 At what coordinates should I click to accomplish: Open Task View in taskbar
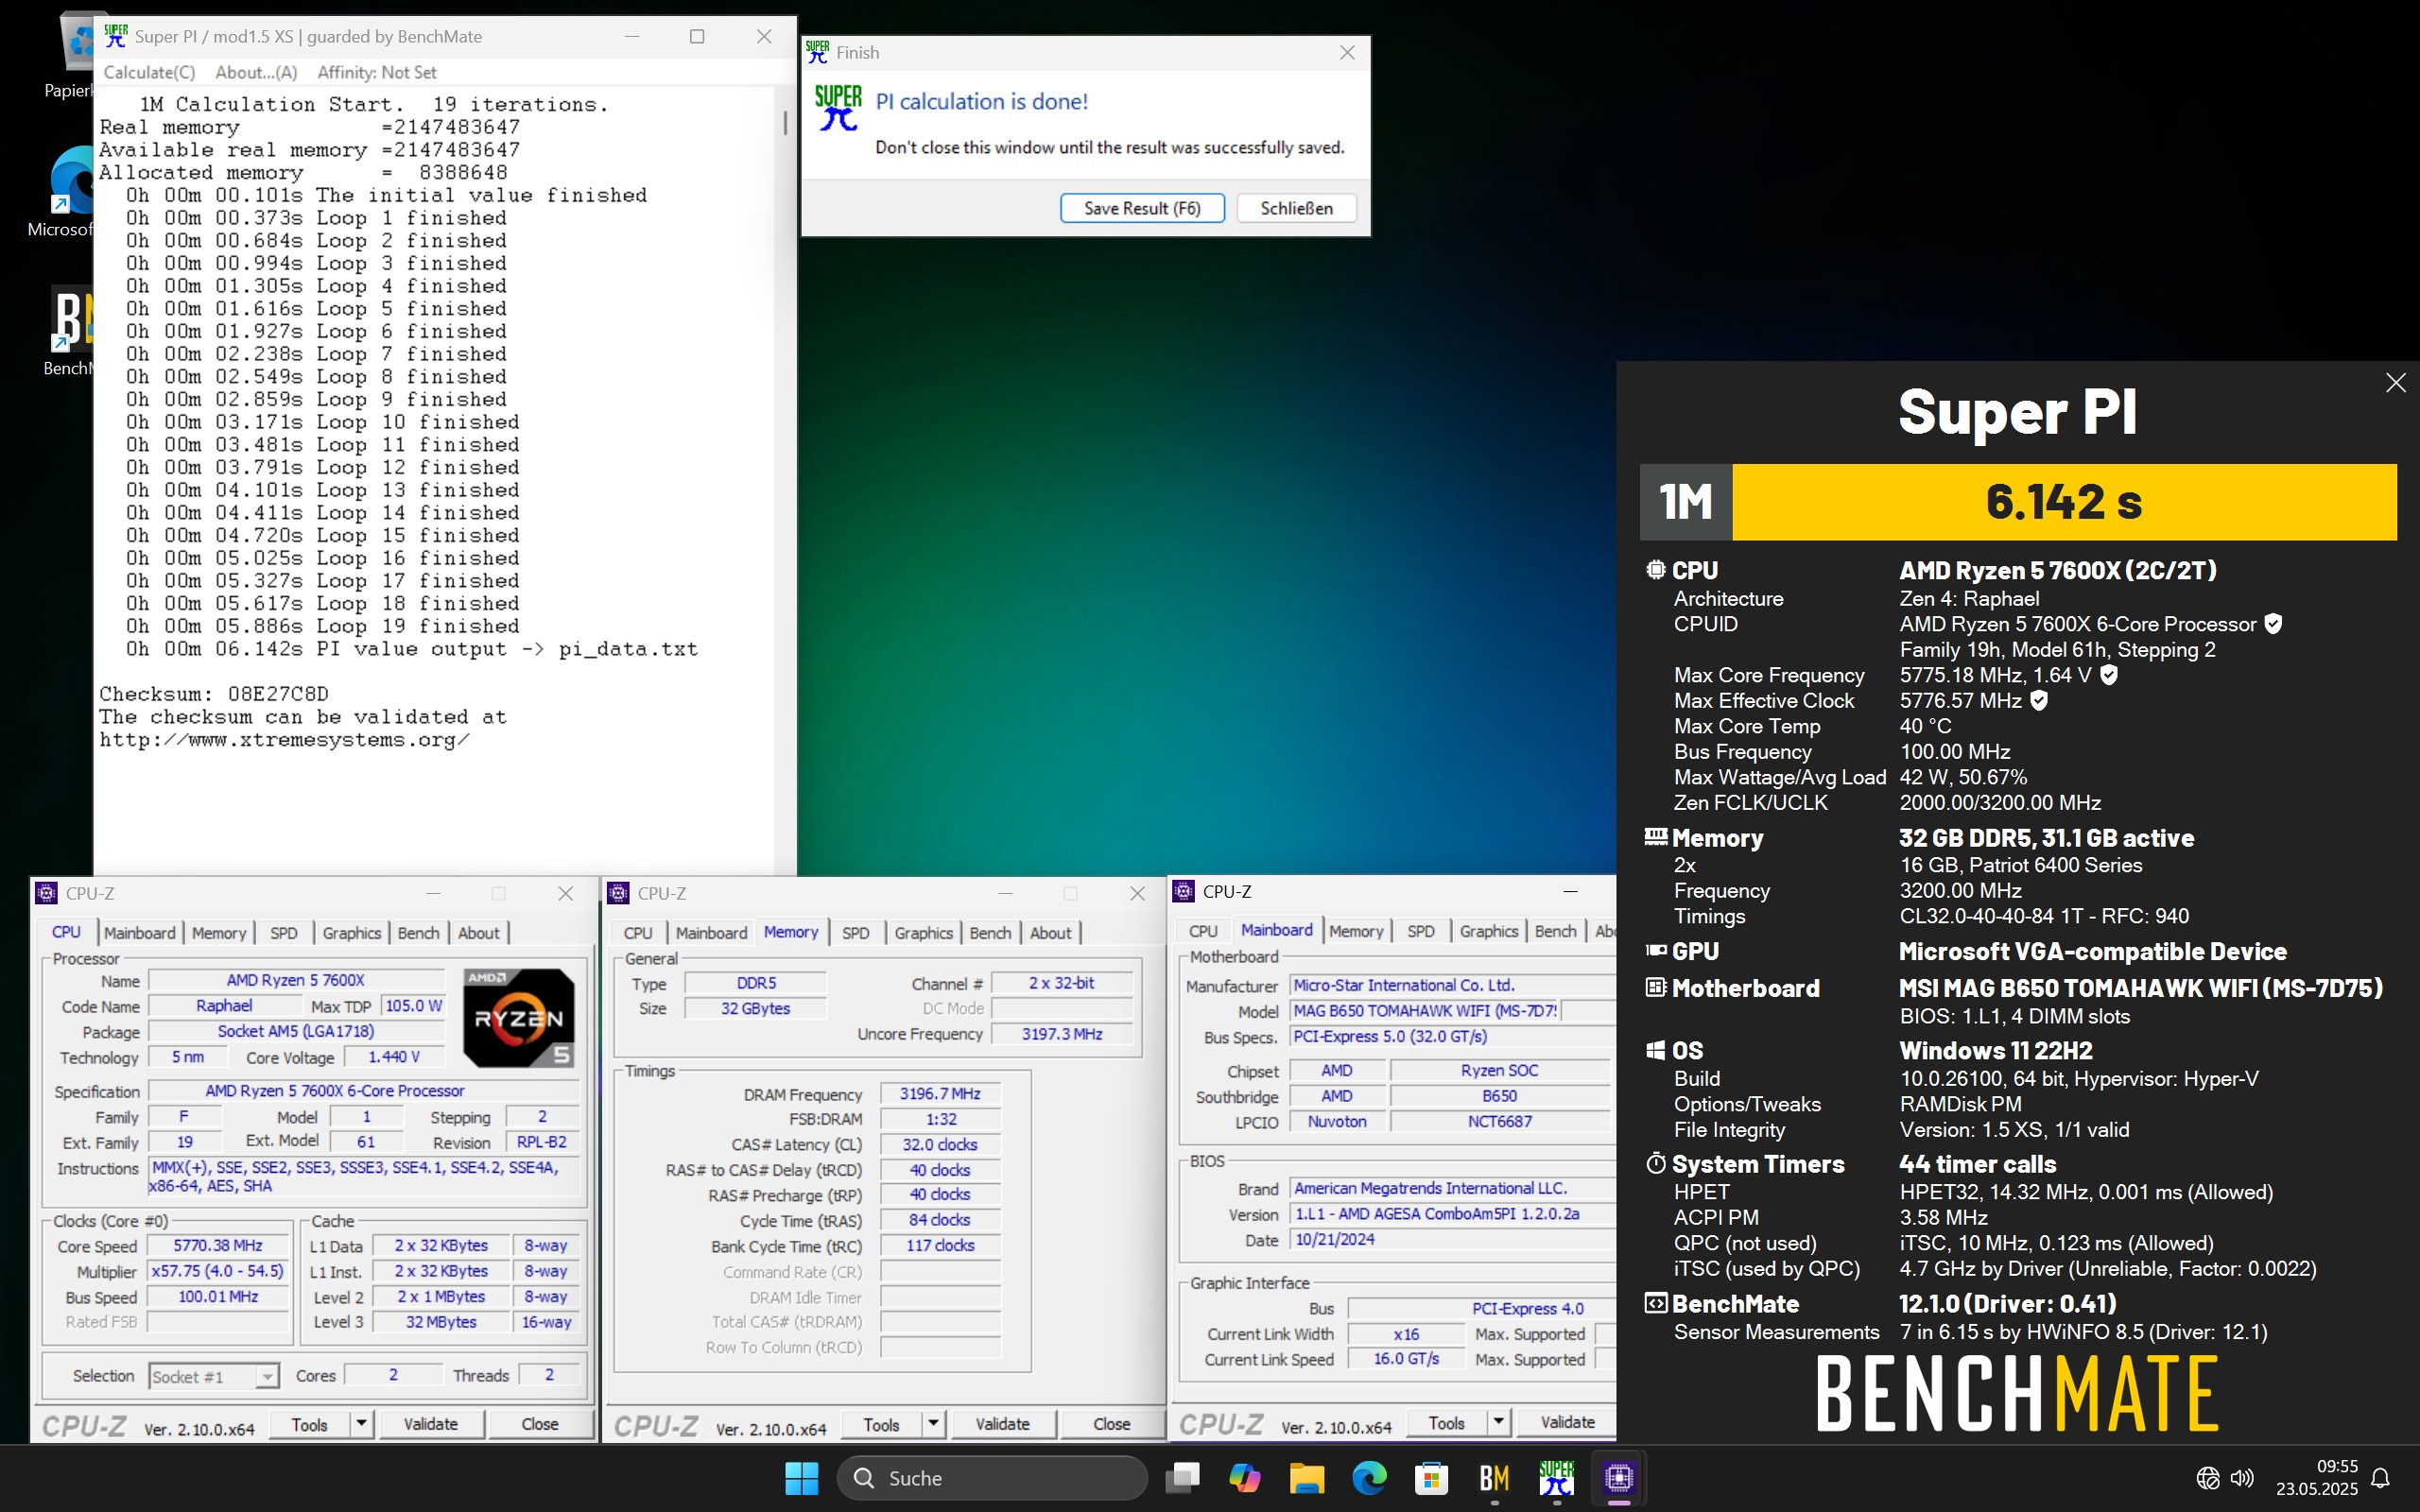point(1182,1477)
